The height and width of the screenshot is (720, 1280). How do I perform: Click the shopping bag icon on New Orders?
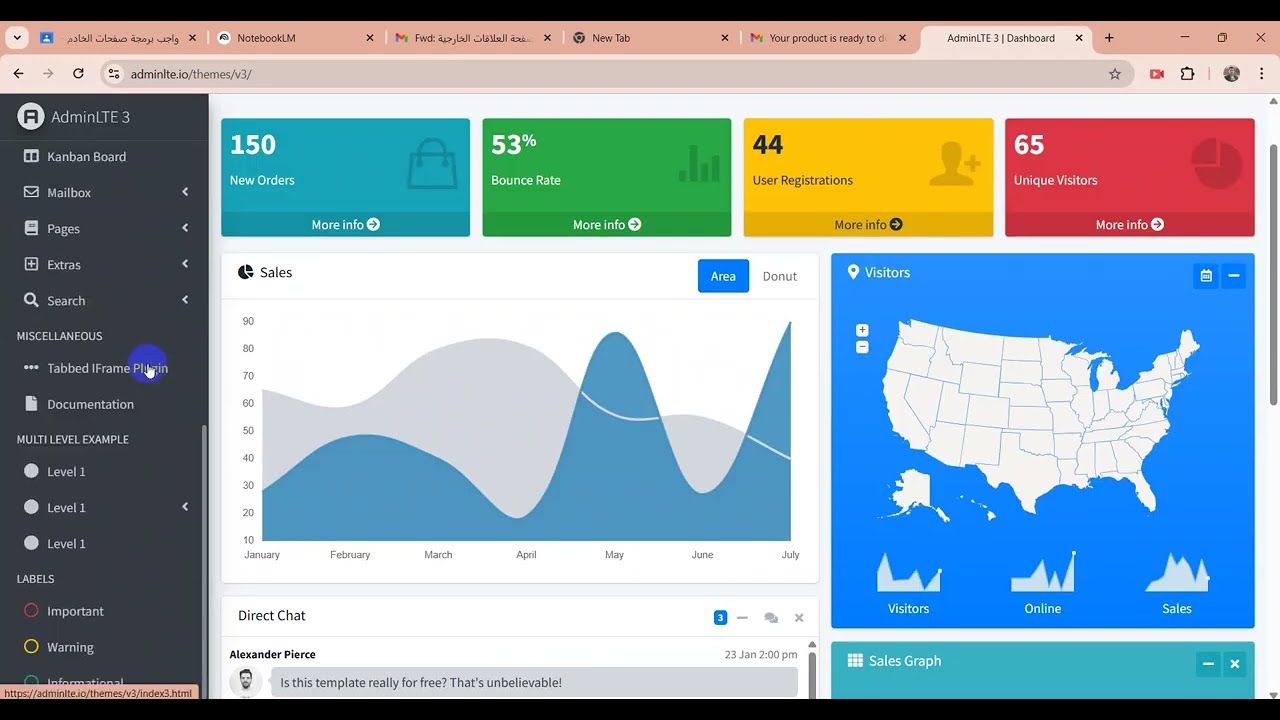click(x=432, y=164)
